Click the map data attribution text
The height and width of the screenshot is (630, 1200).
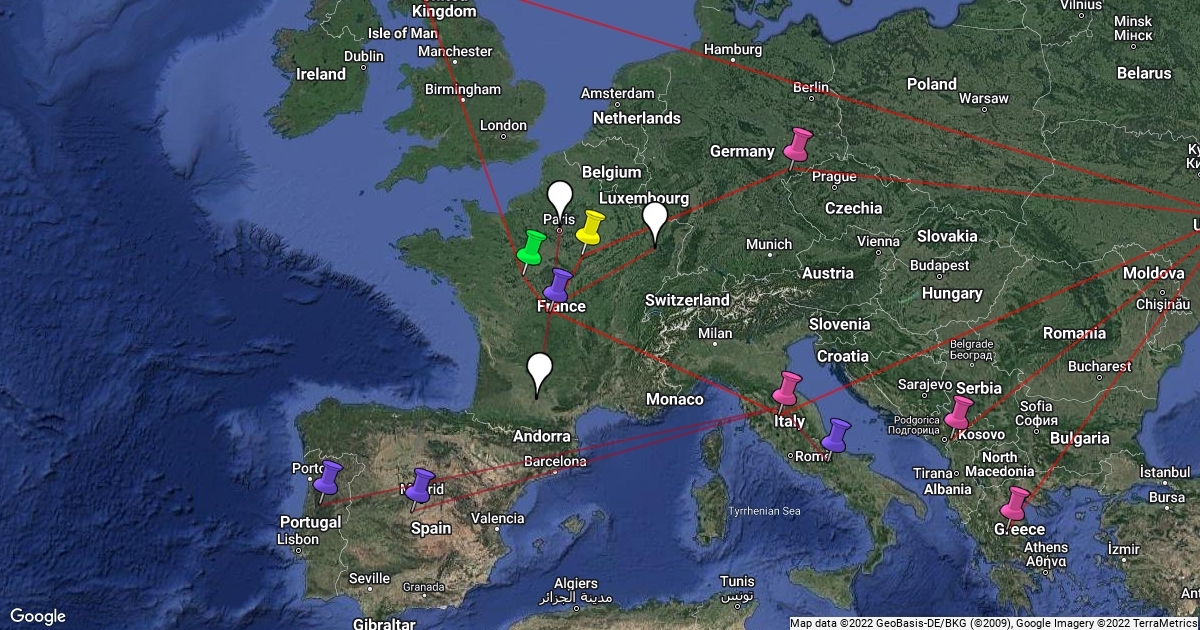[994, 623]
